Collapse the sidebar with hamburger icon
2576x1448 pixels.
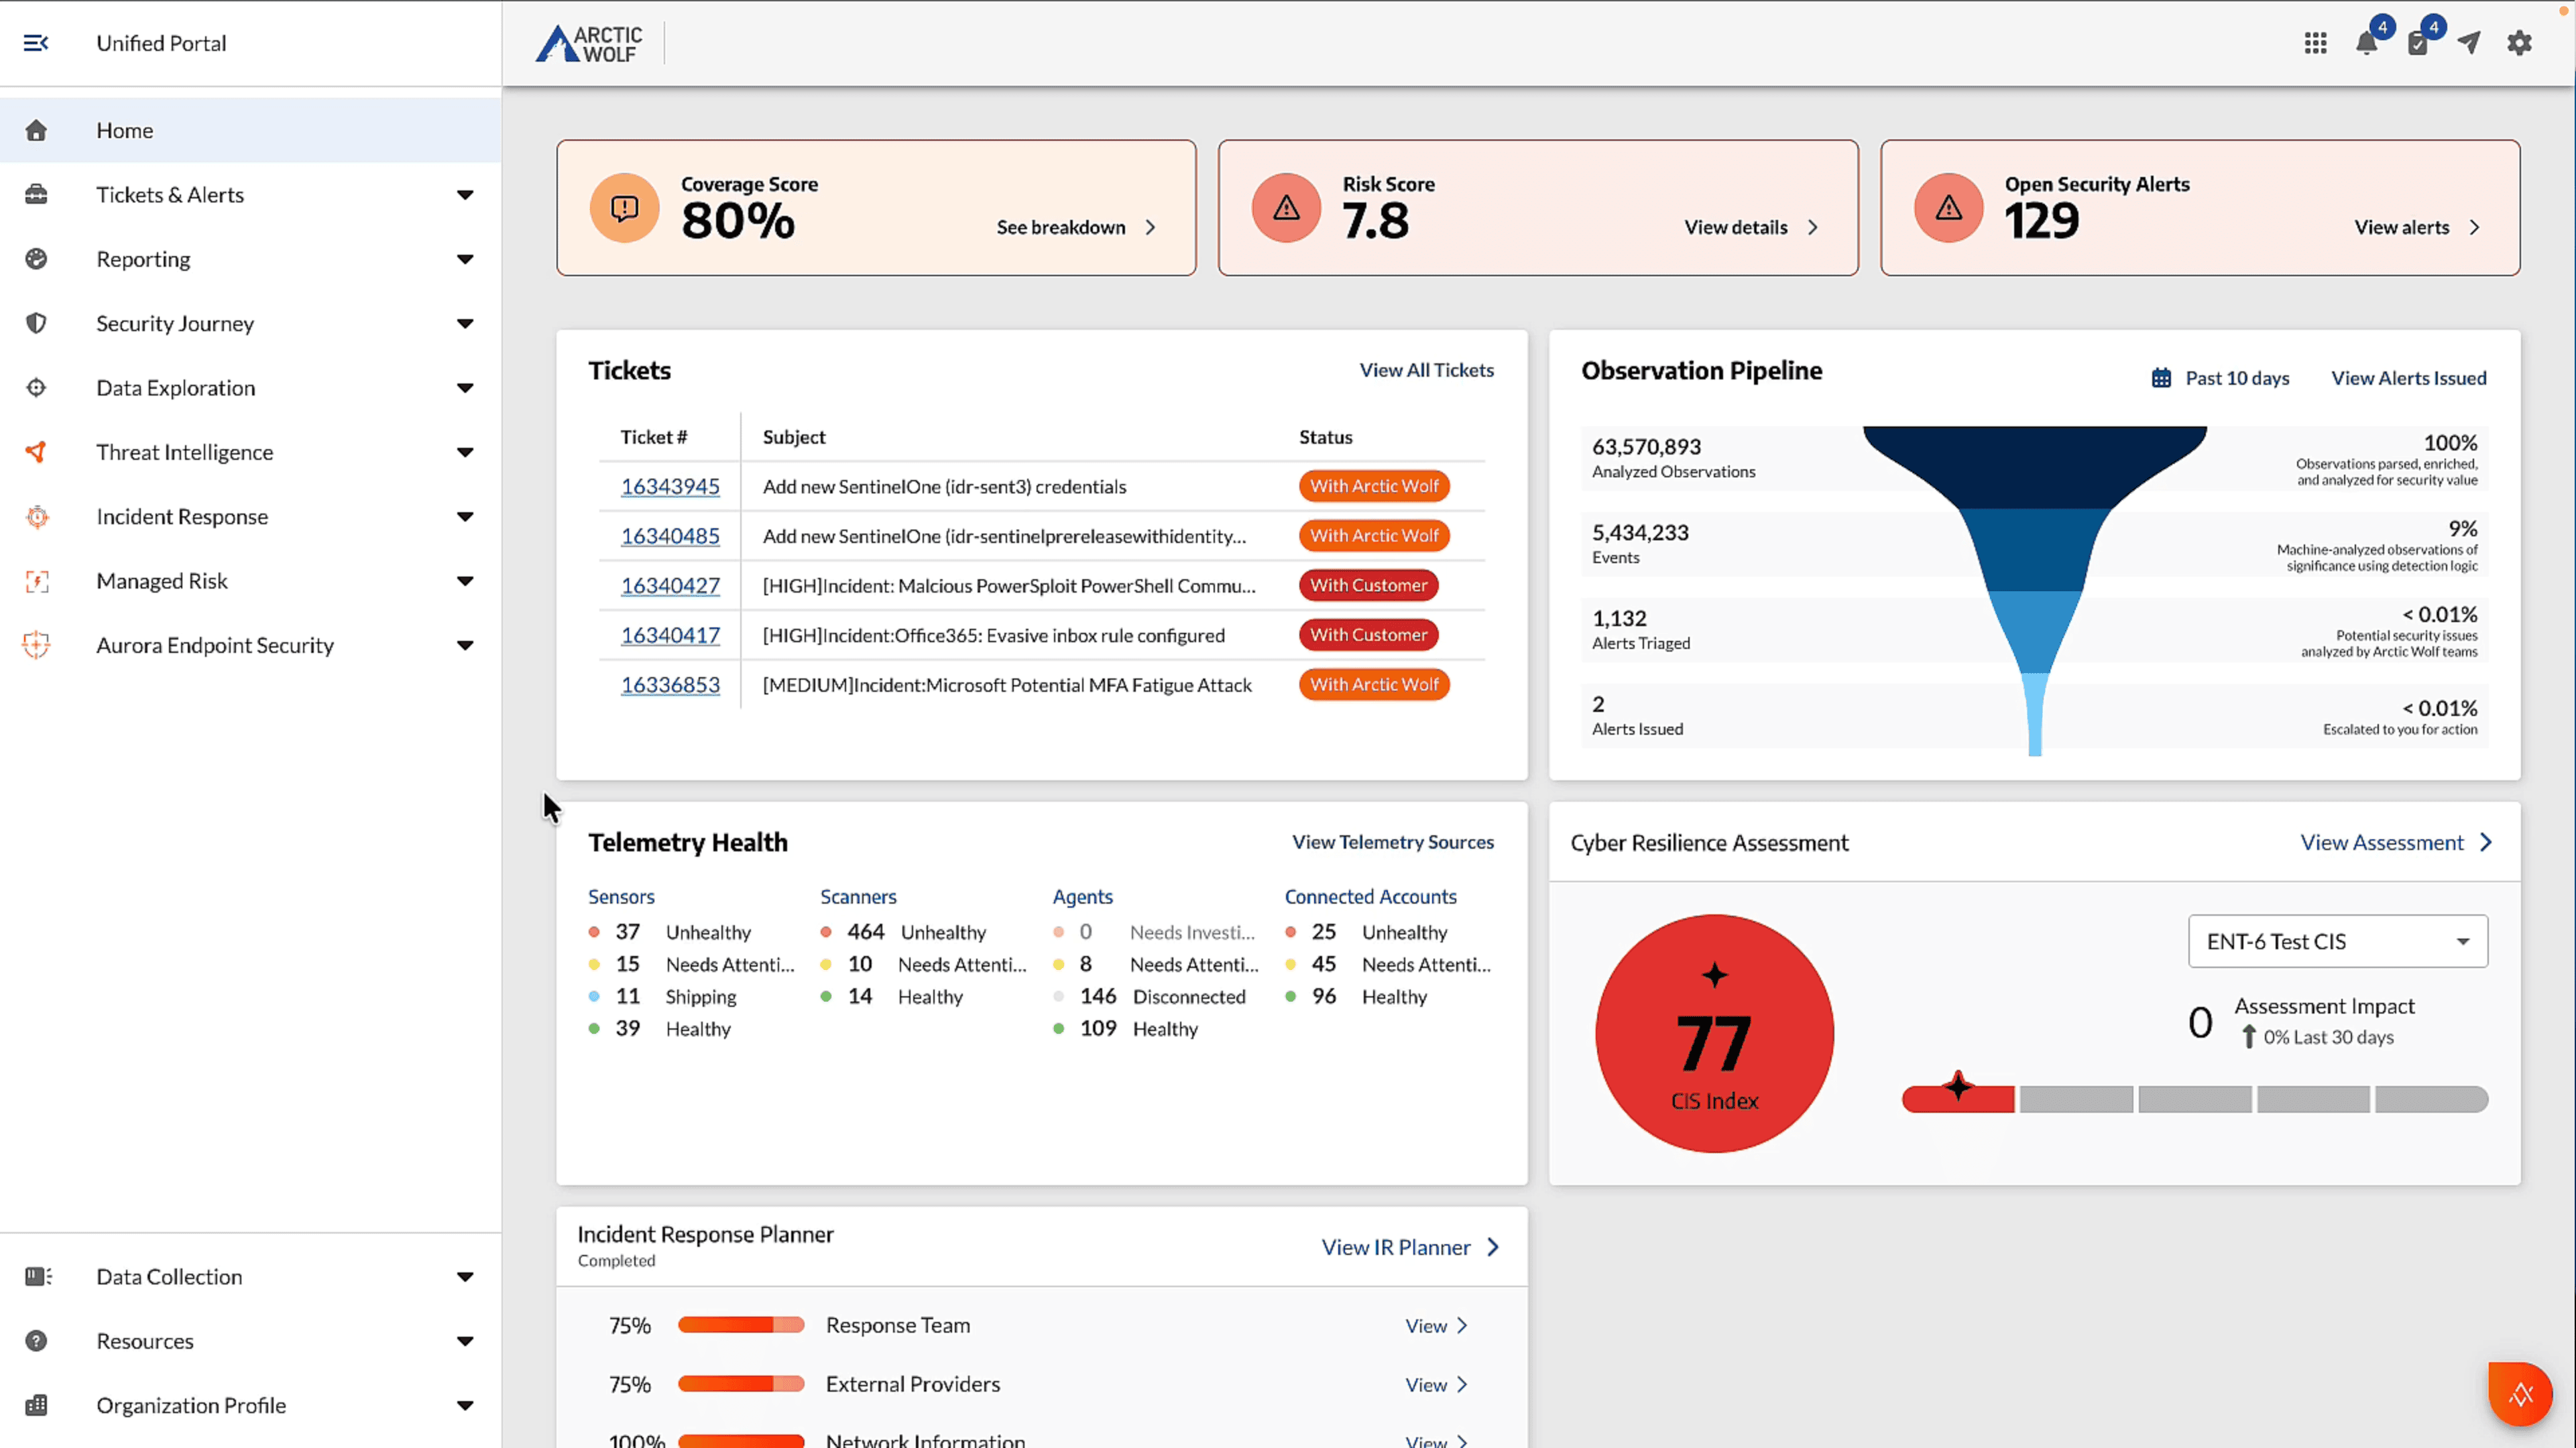pyautogui.click(x=36, y=43)
